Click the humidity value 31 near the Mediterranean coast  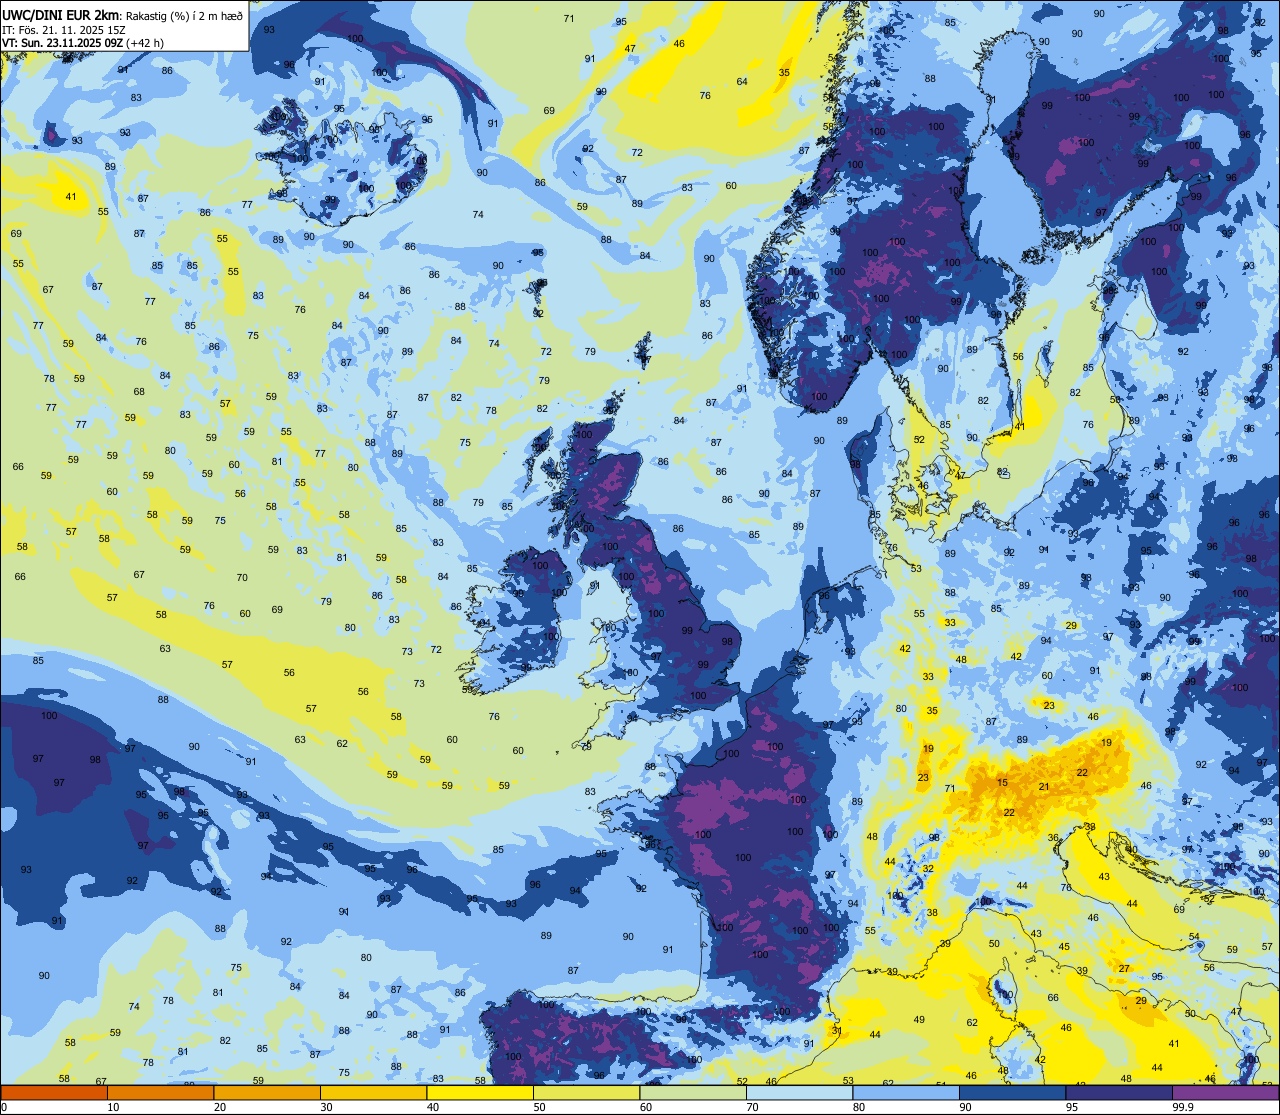[837, 1031]
